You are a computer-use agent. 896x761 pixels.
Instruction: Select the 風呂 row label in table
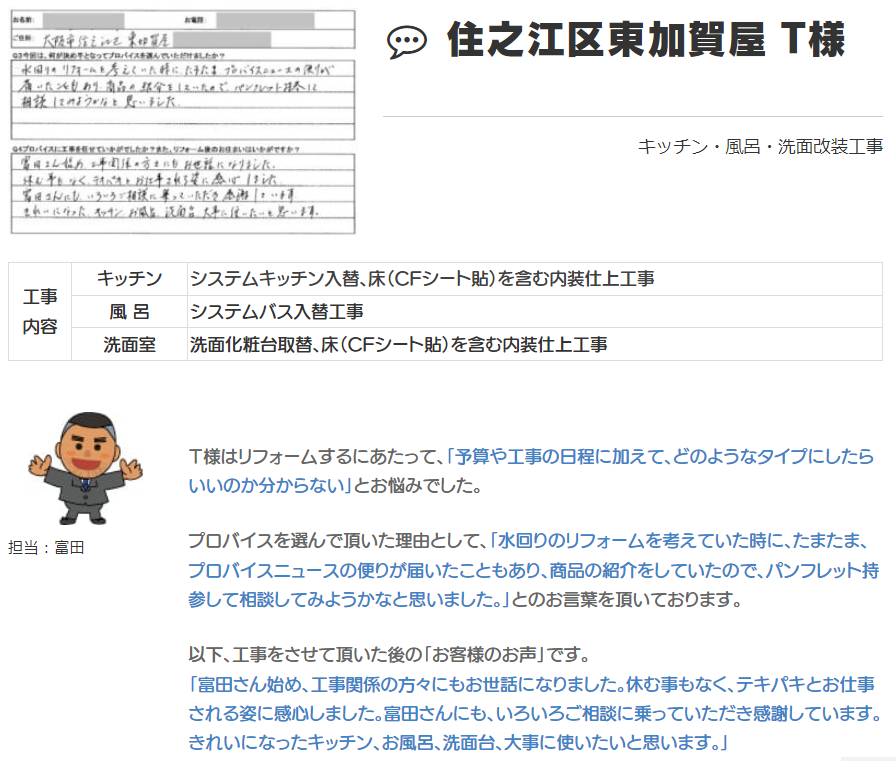[129, 312]
